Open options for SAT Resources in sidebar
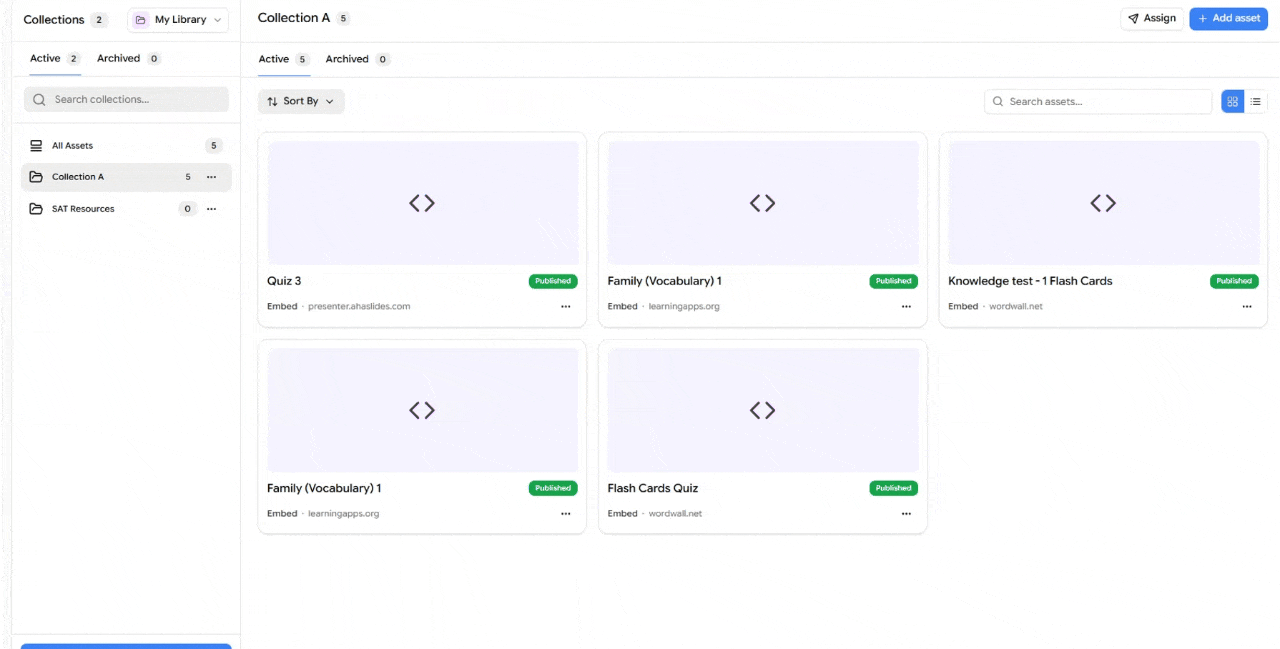The width and height of the screenshot is (1280, 649). pos(211,209)
